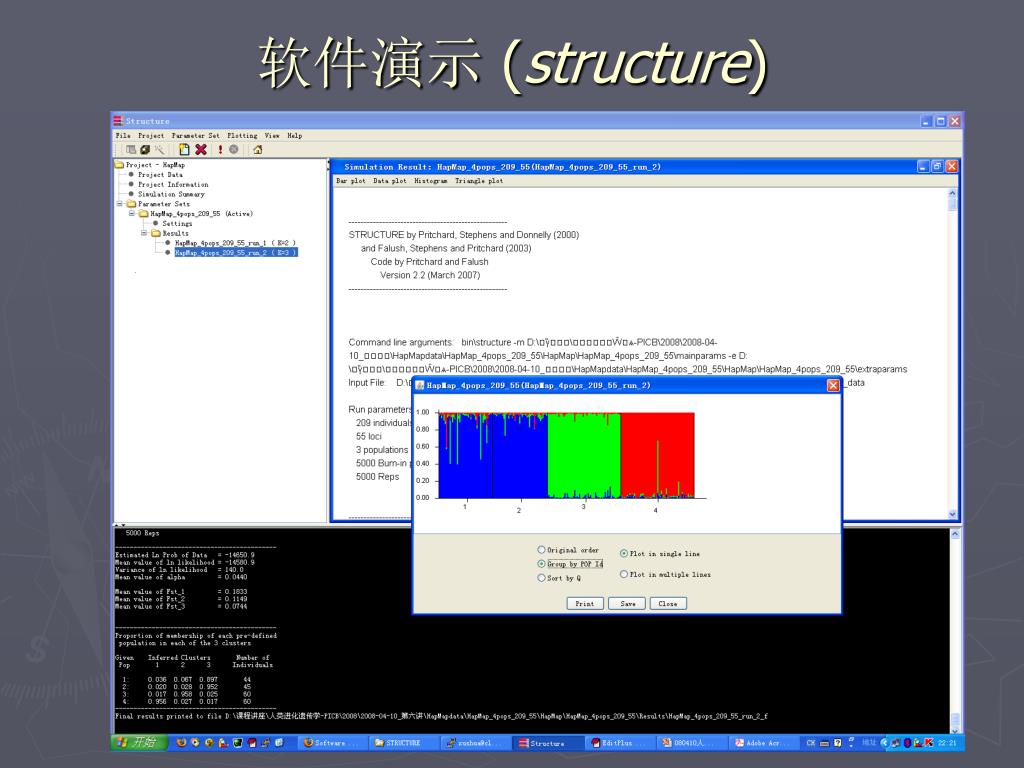1024x768 pixels.
Task: Open the Bar plot menu
Action: 351,181
